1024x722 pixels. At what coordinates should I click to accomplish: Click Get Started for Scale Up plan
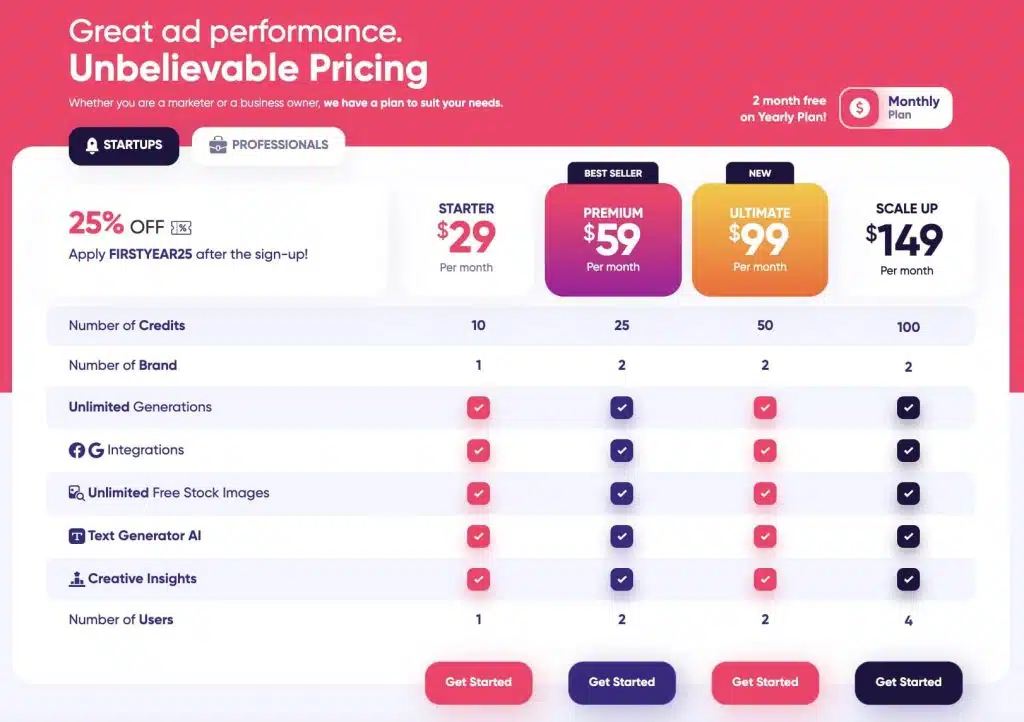908,683
